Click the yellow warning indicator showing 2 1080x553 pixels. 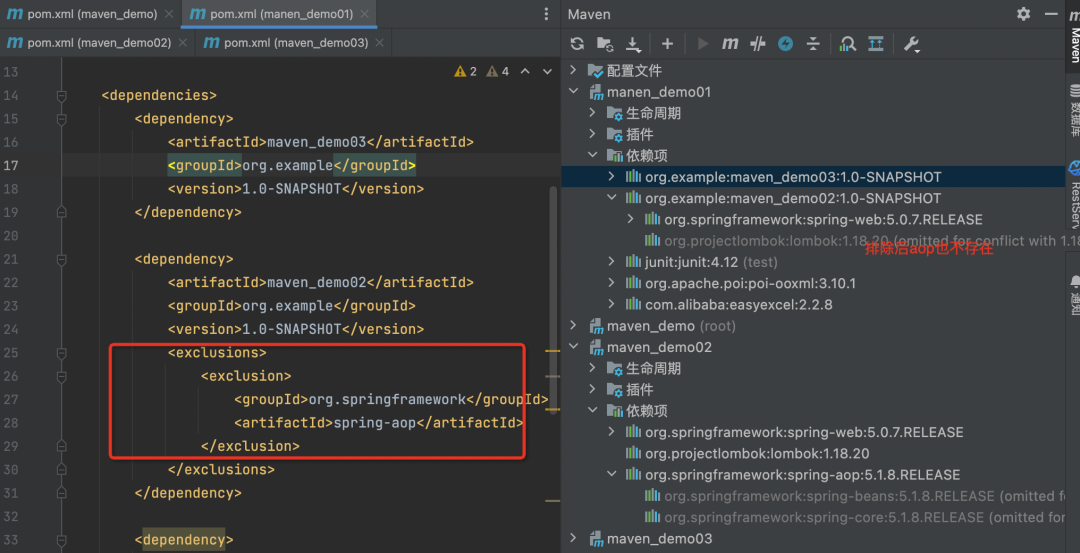coord(466,71)
